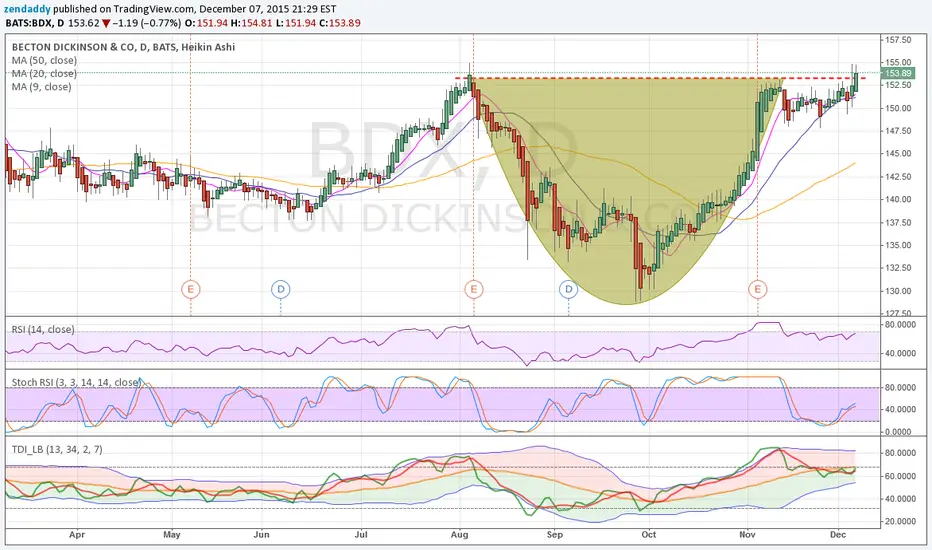Click the TradingView.com publication text
Viewport: 932px width, 550px height.
coord(152,9)
